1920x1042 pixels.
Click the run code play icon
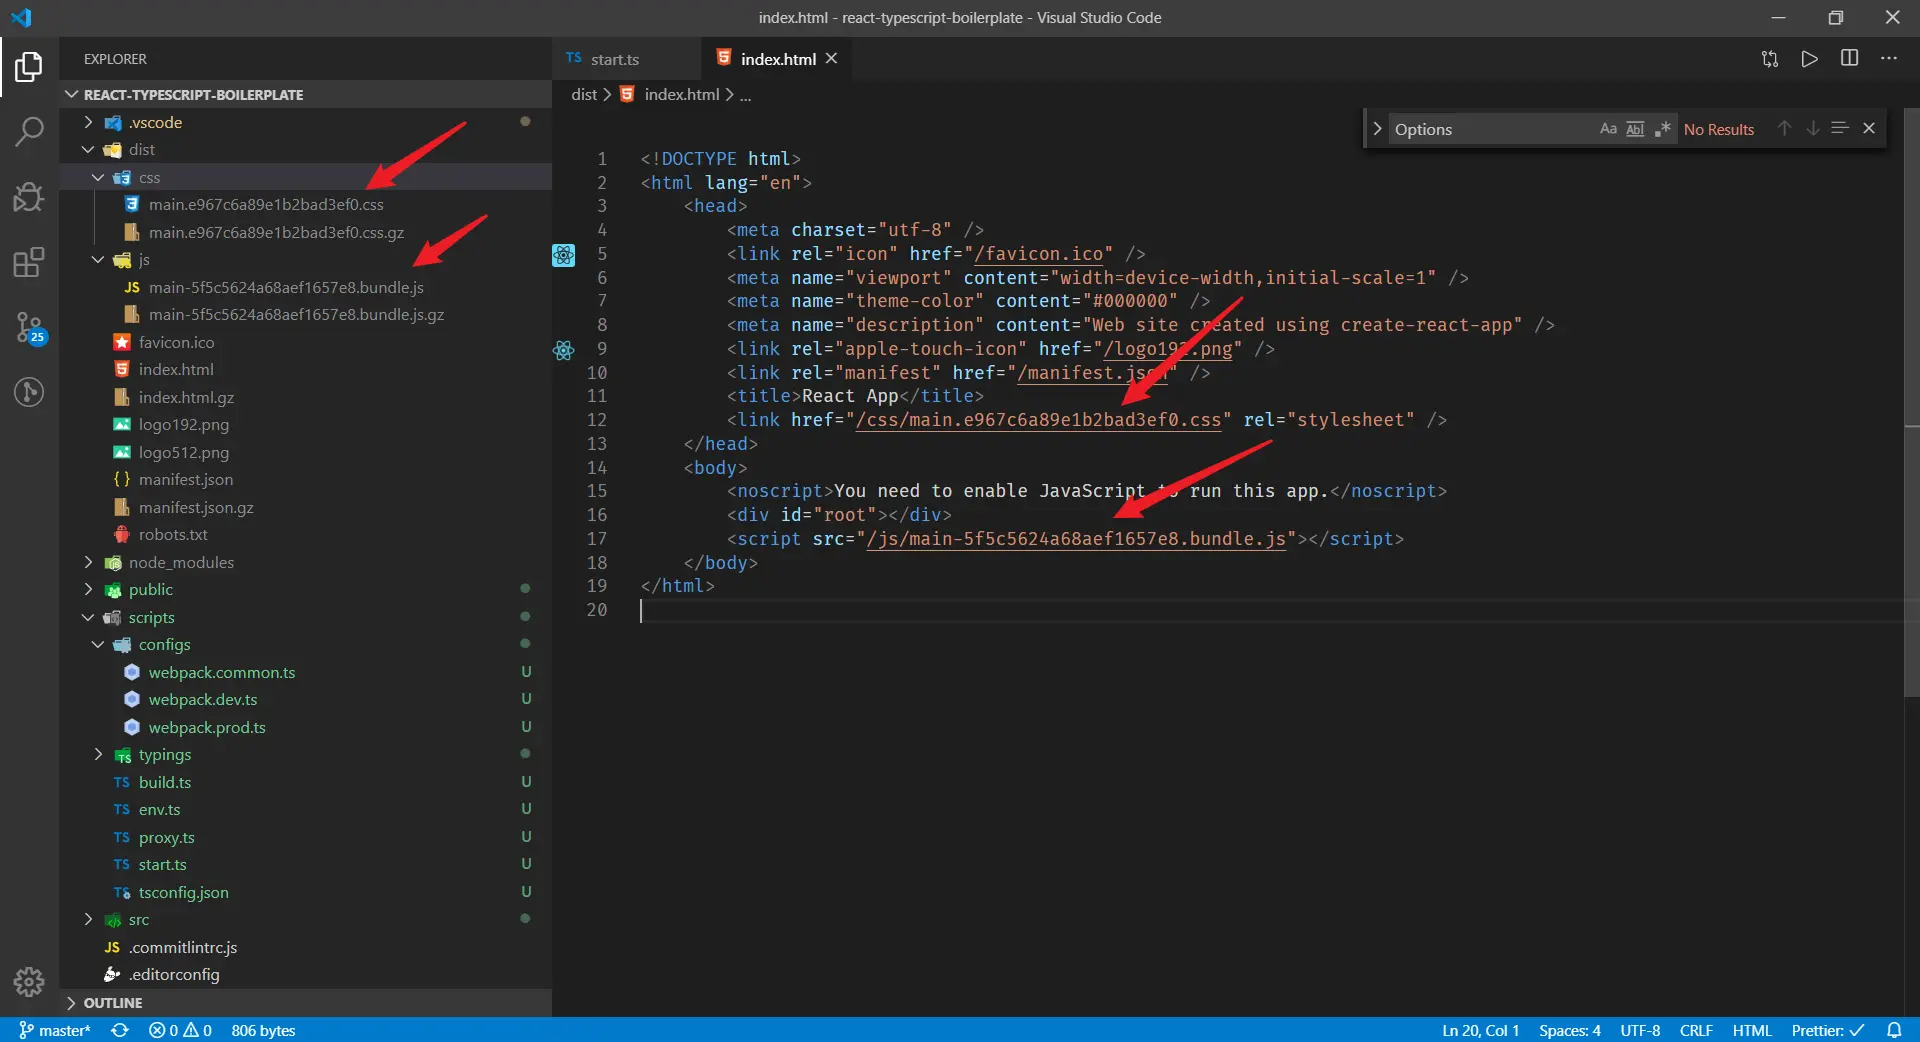[1810, 59]
